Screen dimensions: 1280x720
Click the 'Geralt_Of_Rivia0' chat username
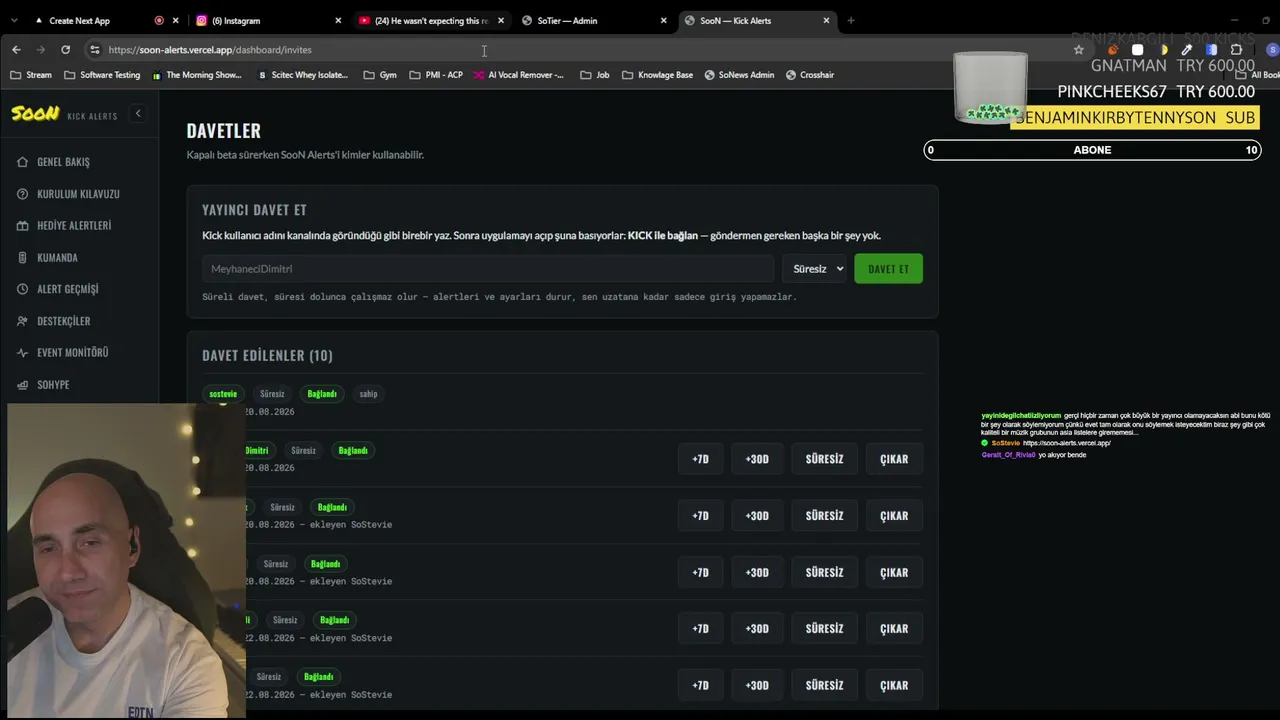click(1008, 455)
